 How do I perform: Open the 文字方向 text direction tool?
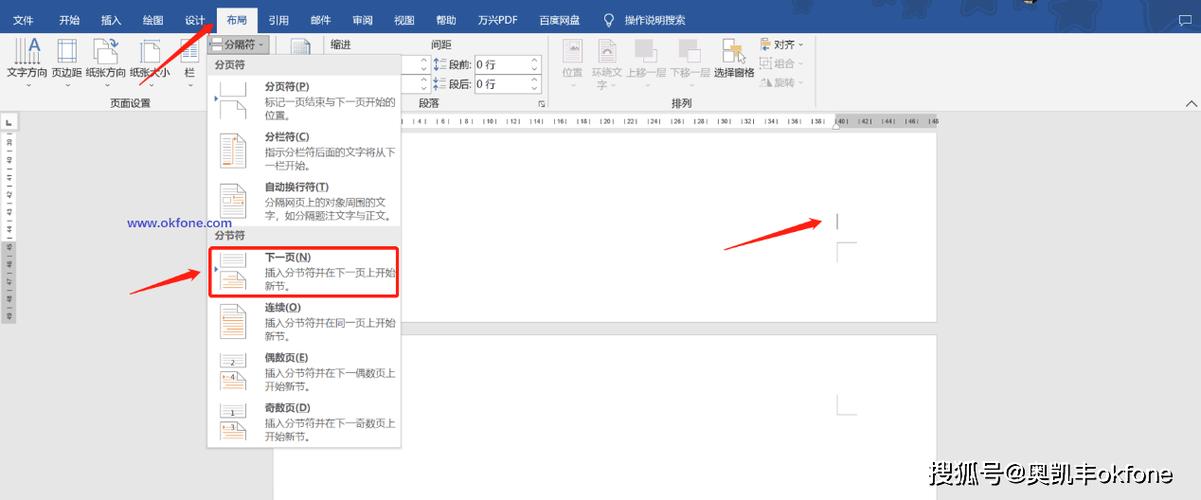pos(29,62)
